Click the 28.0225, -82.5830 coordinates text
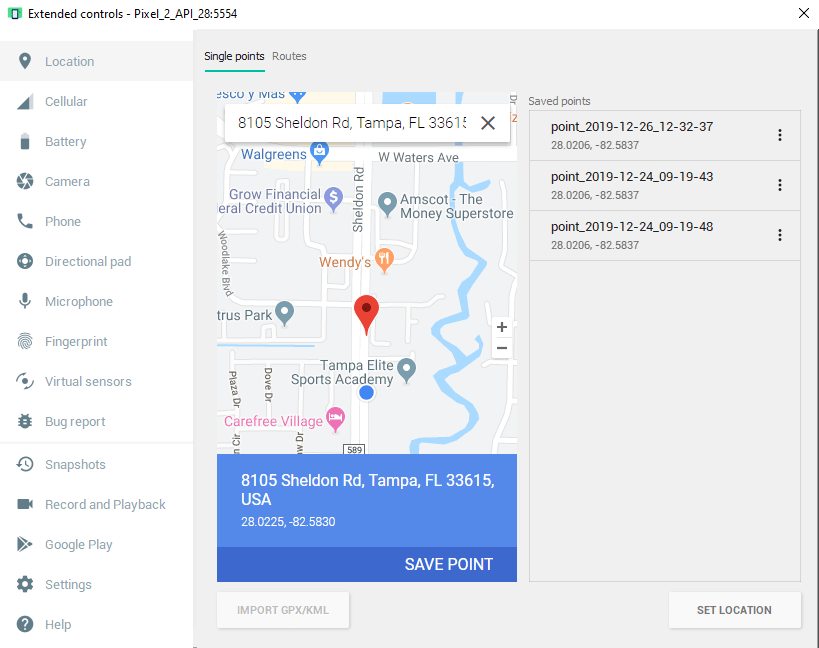The height and width of the screenshot is (648, 819). [288, 522]
